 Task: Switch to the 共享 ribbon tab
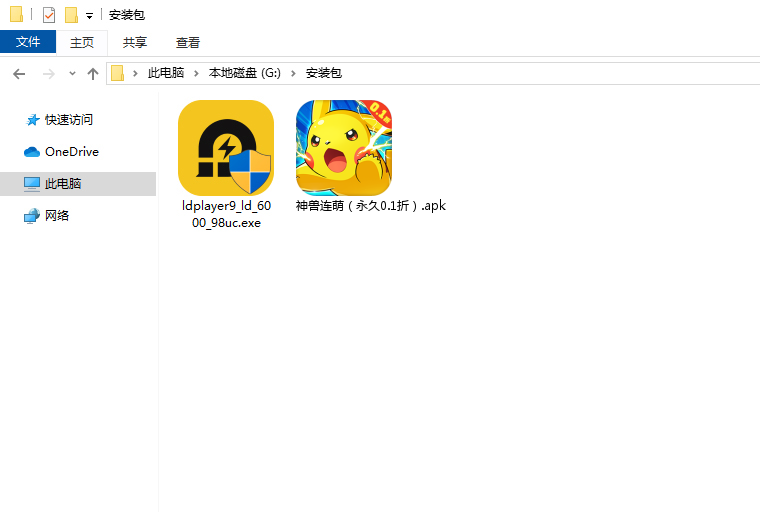(135, 42)
